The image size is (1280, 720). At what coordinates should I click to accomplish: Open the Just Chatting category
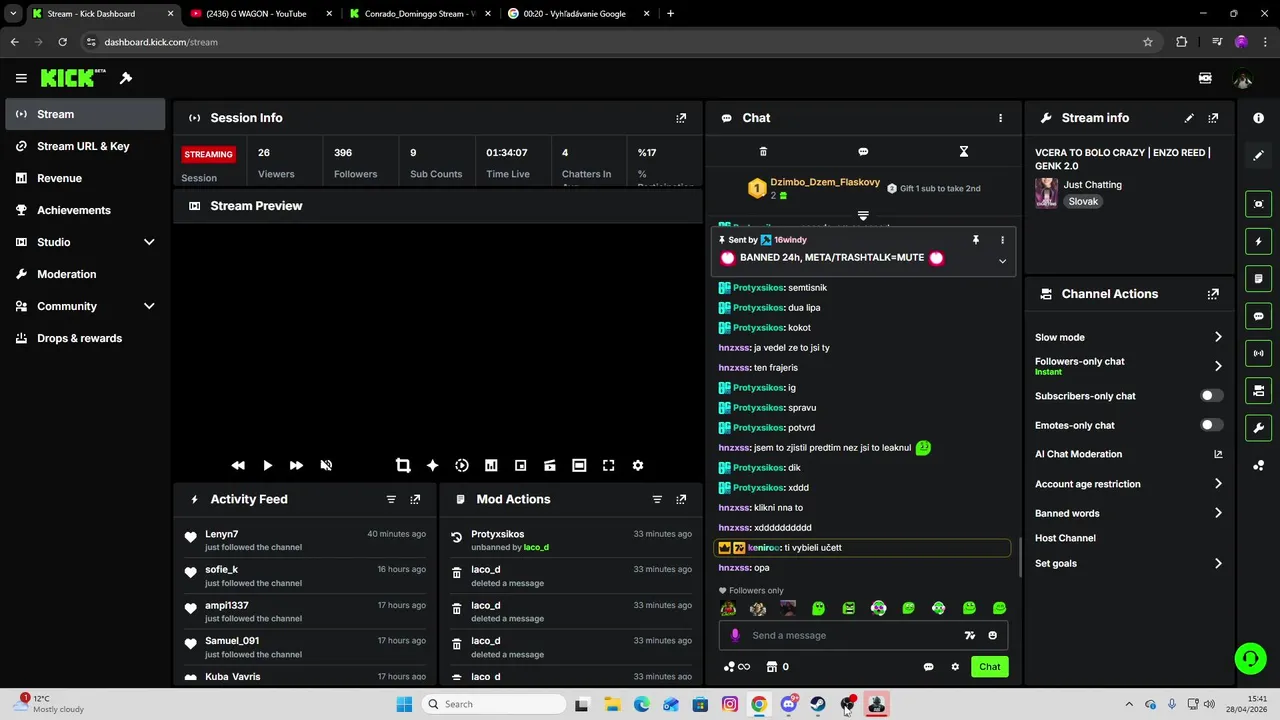point(1092,185)
